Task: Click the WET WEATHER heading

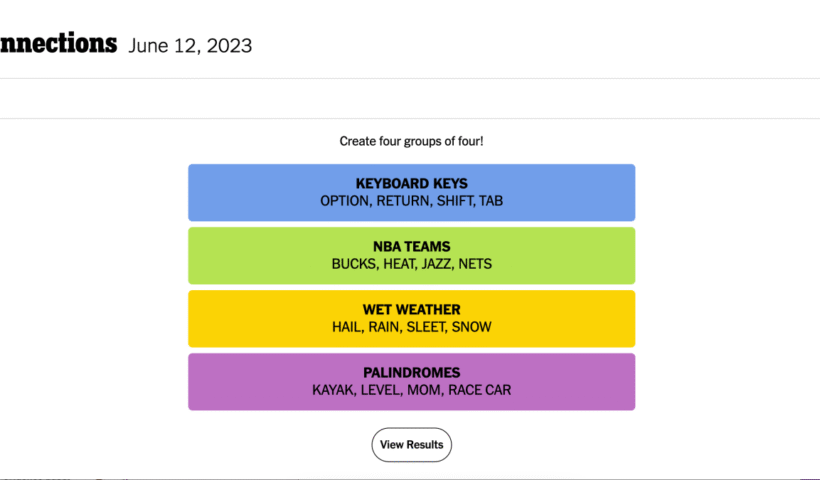Action: point(411,310)
